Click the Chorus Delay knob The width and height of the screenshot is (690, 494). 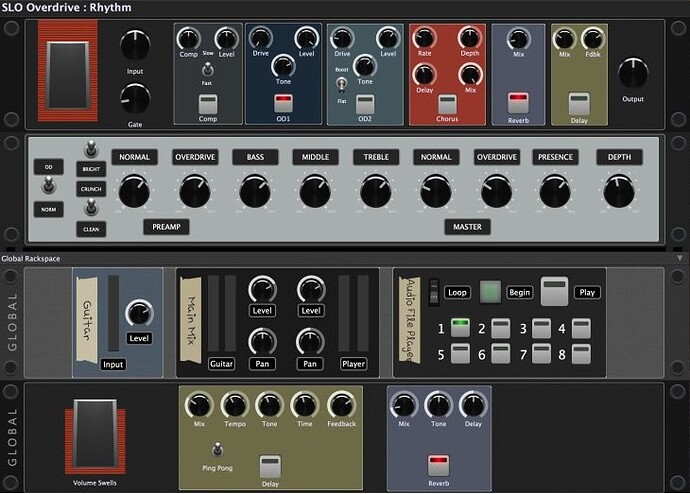click(424, 75)
